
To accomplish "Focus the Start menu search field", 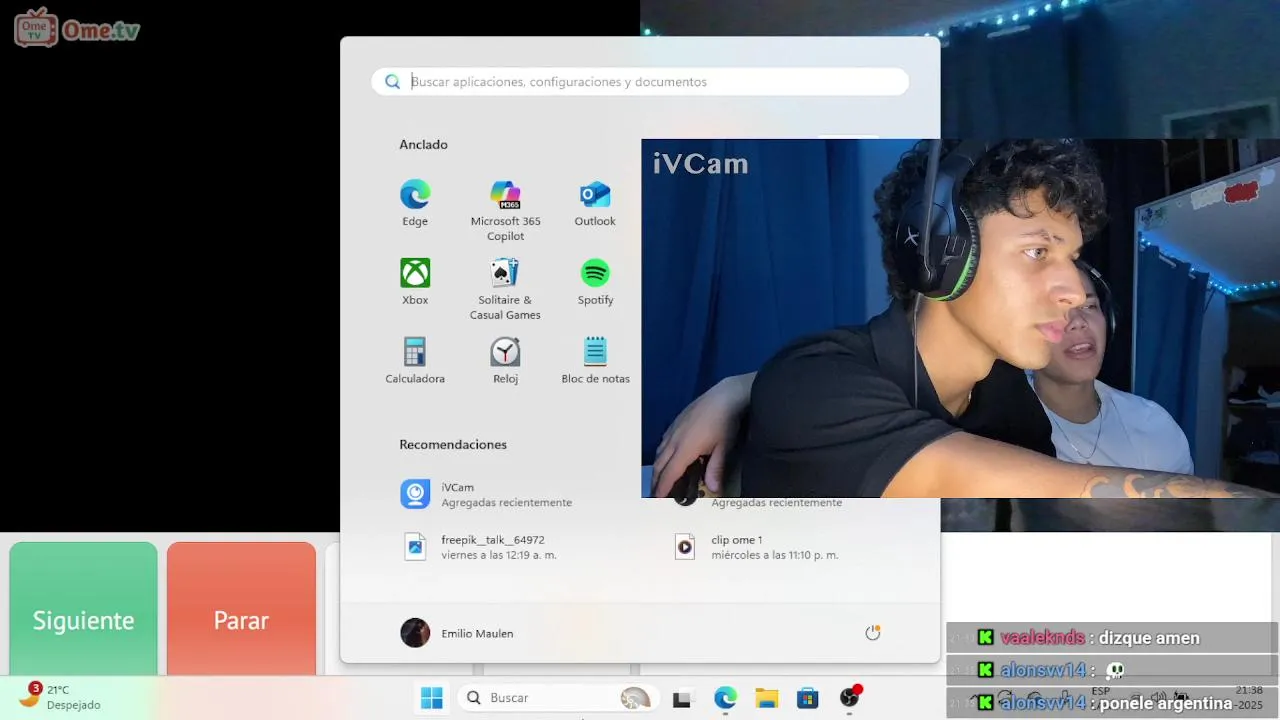I will (x=640, y=82).
